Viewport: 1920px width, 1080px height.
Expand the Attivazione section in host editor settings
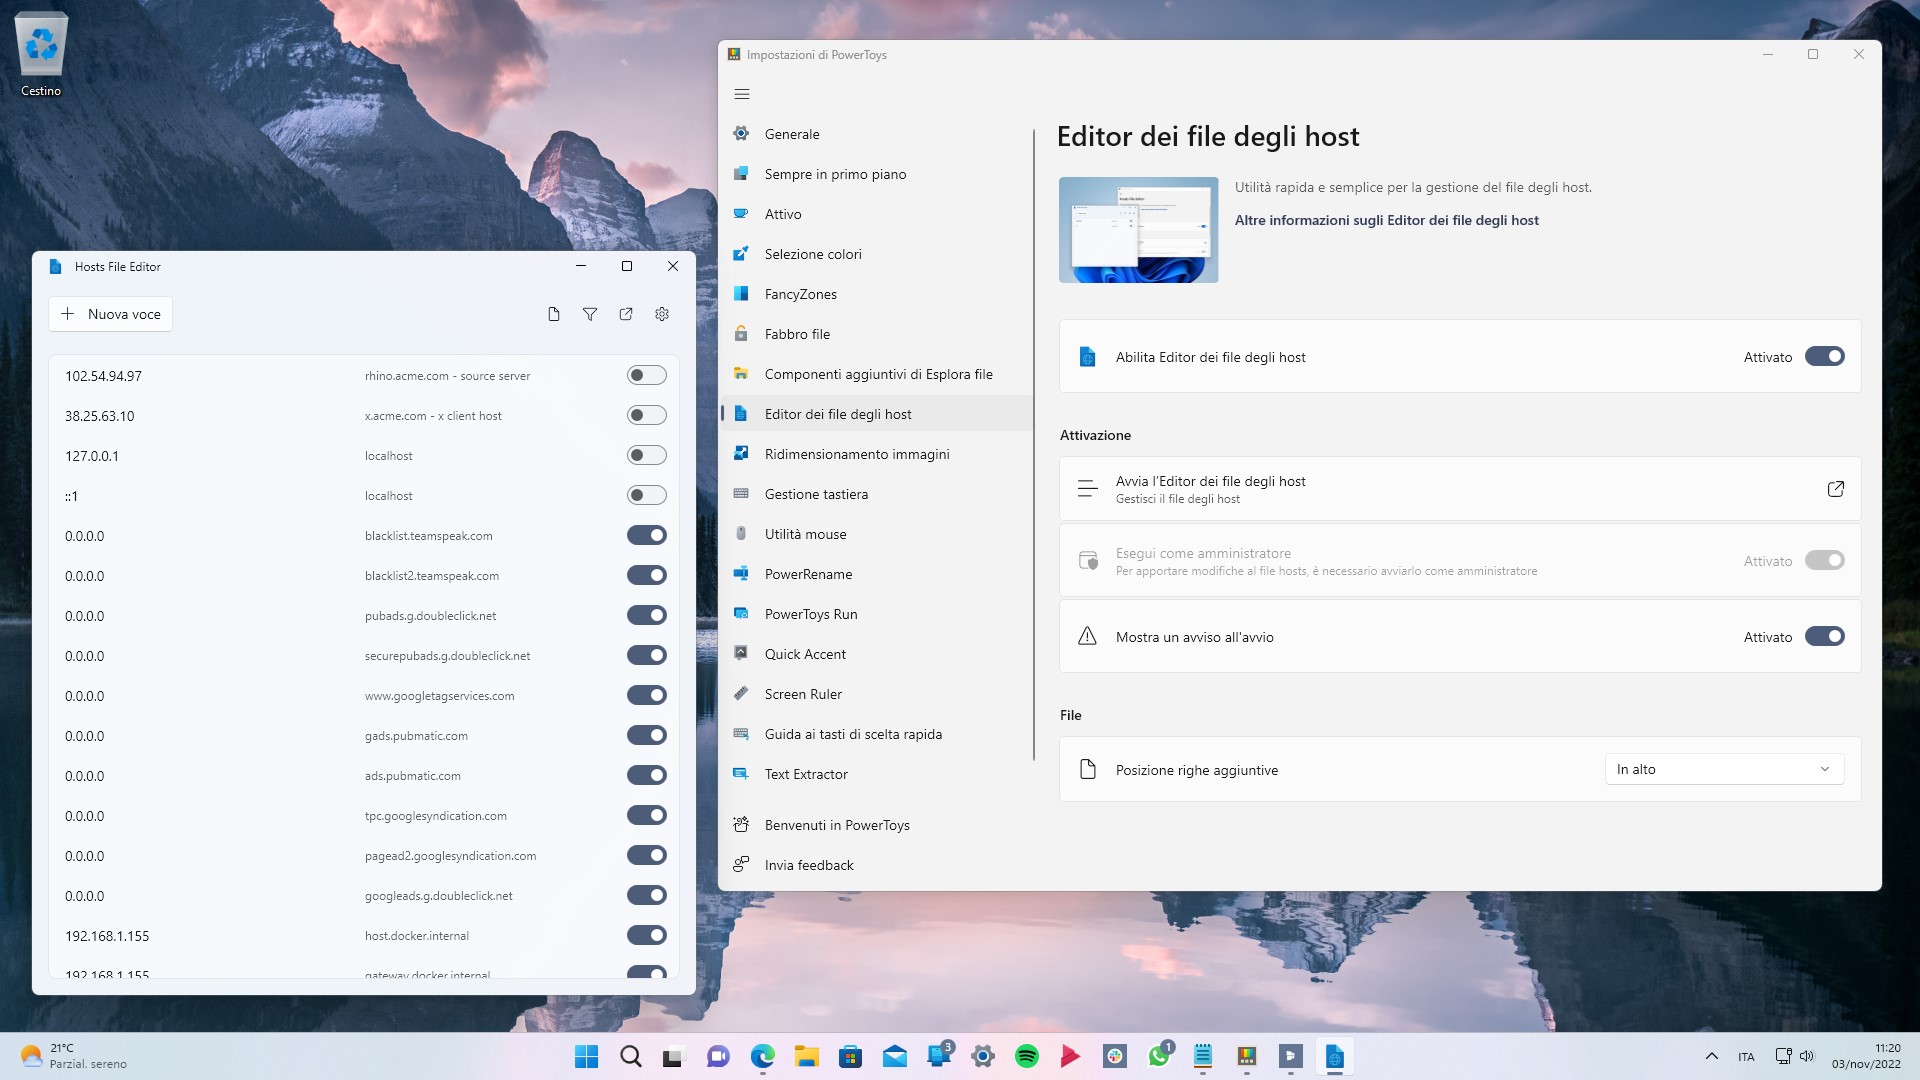pyautogui.click(x=1095, y=434)
